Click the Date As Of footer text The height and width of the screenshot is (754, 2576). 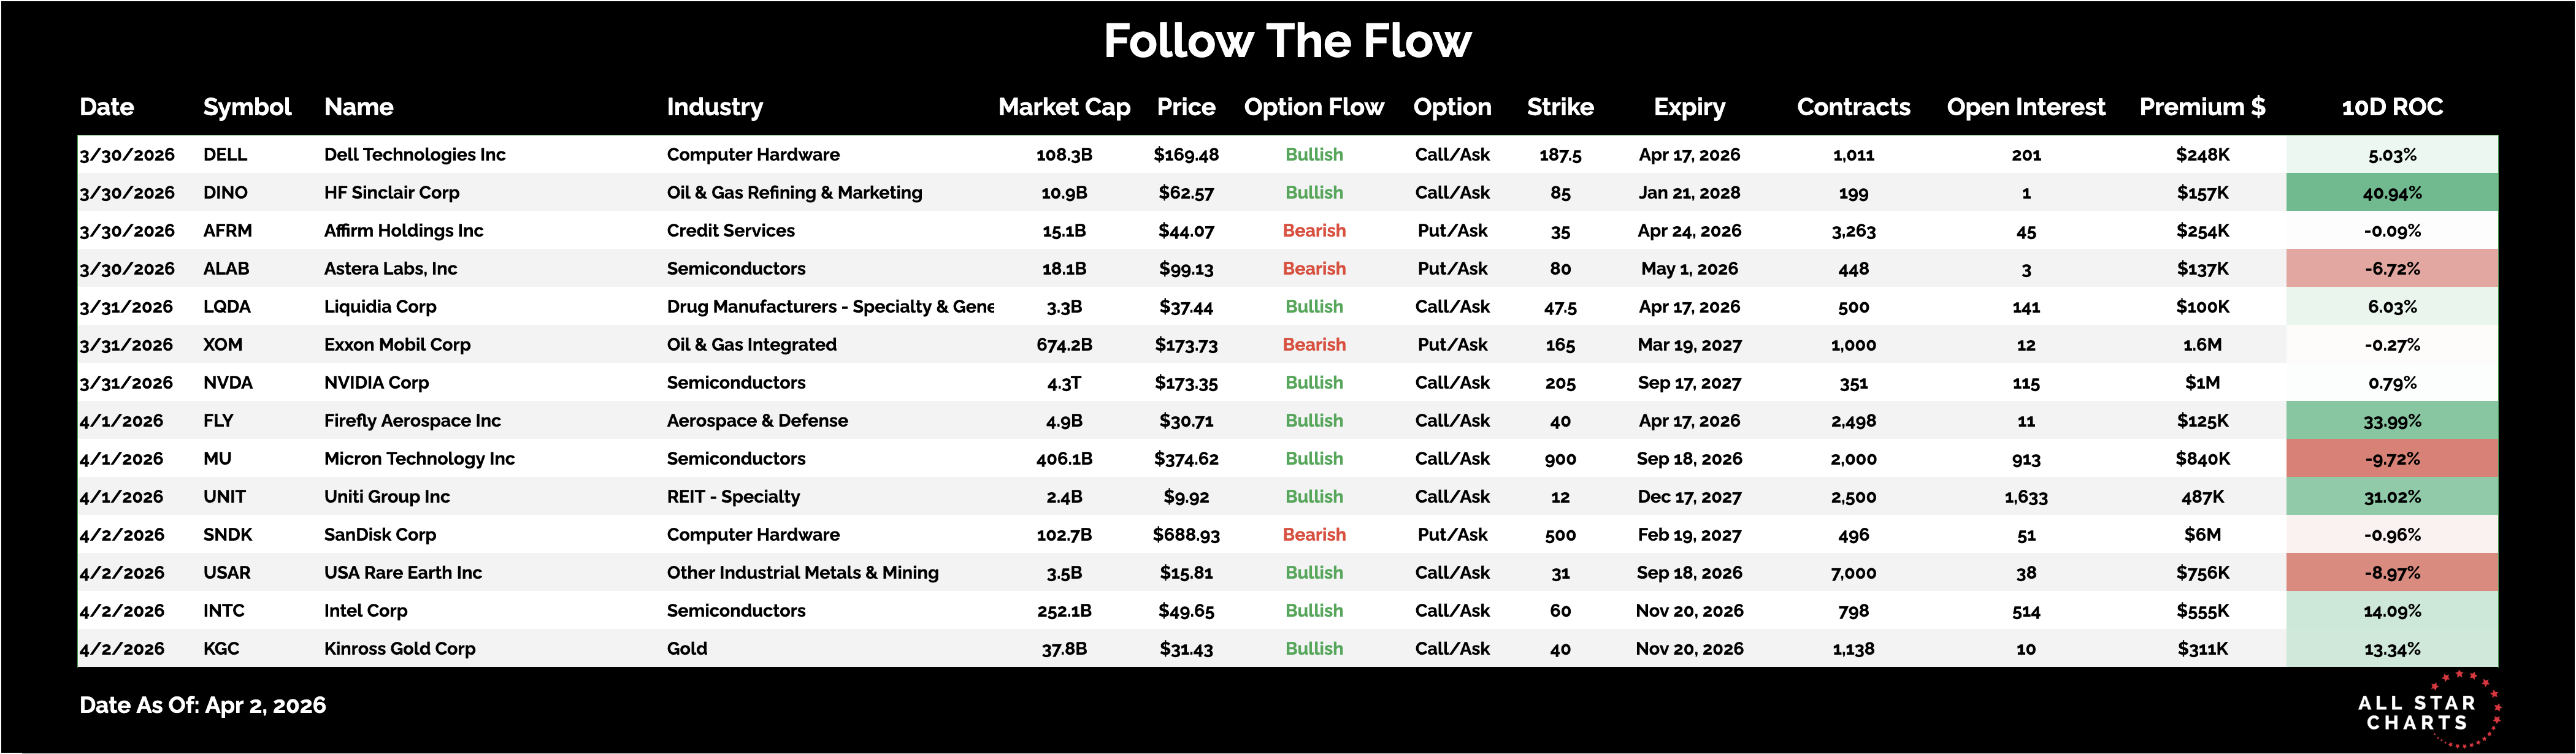point(203,705)
